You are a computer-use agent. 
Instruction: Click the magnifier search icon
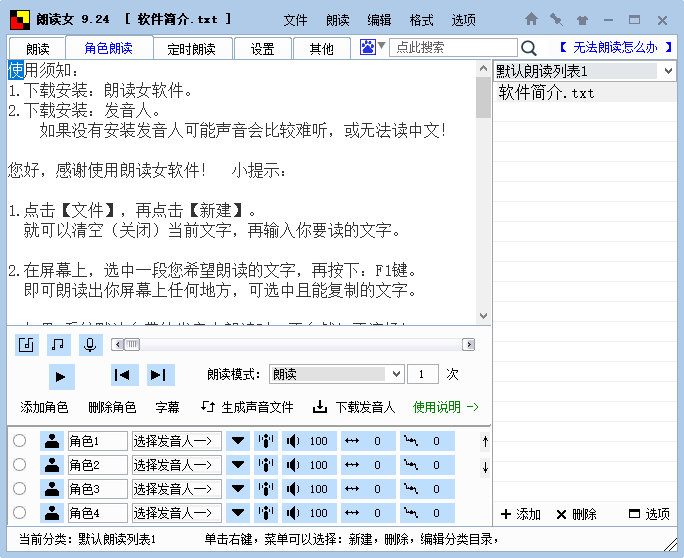[528, 48]
